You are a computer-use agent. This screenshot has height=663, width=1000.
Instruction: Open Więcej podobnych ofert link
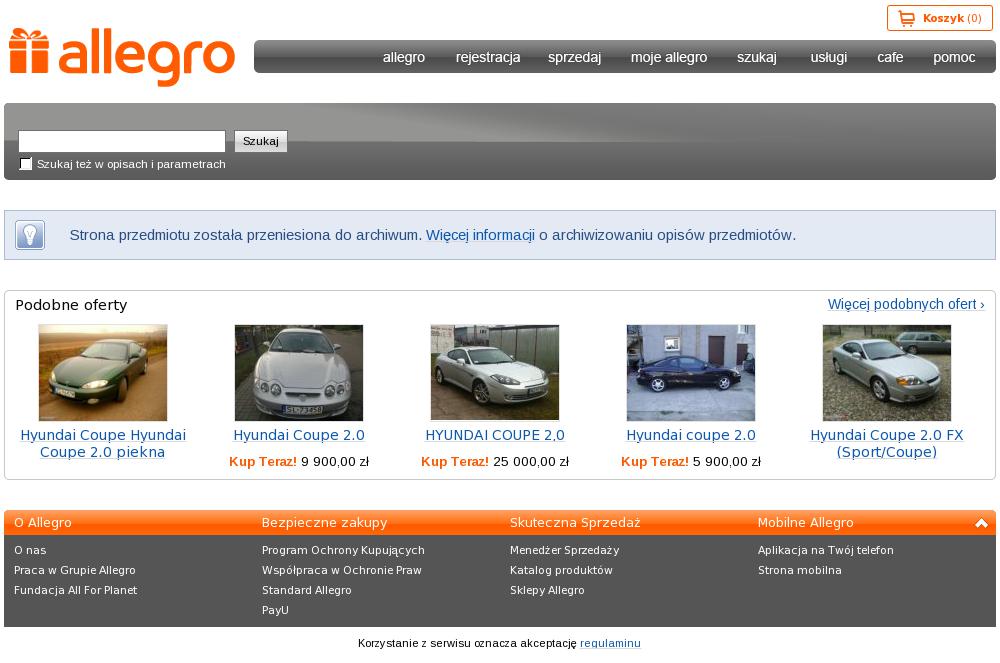tap(906, 304)
